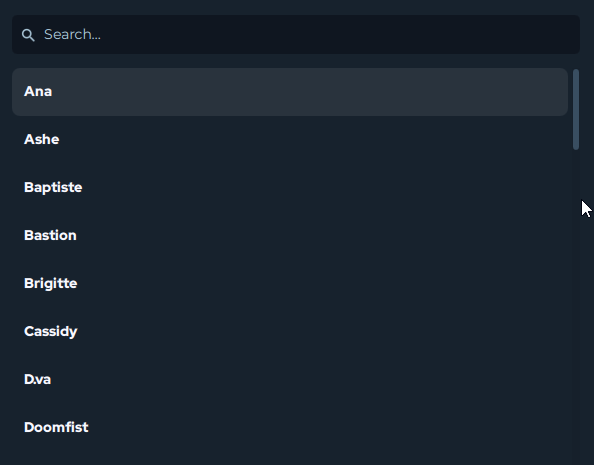Click the Doomfist row at the list bottom
This screenshot has height=465, width=594.
tap(290, 427)
